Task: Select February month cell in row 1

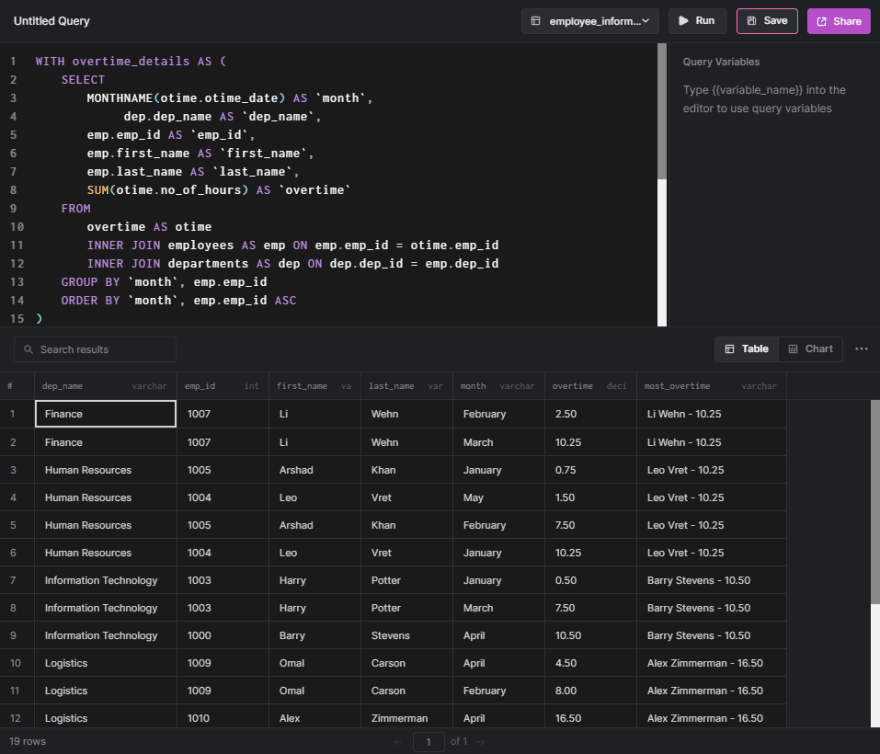Action: [499, 414]
